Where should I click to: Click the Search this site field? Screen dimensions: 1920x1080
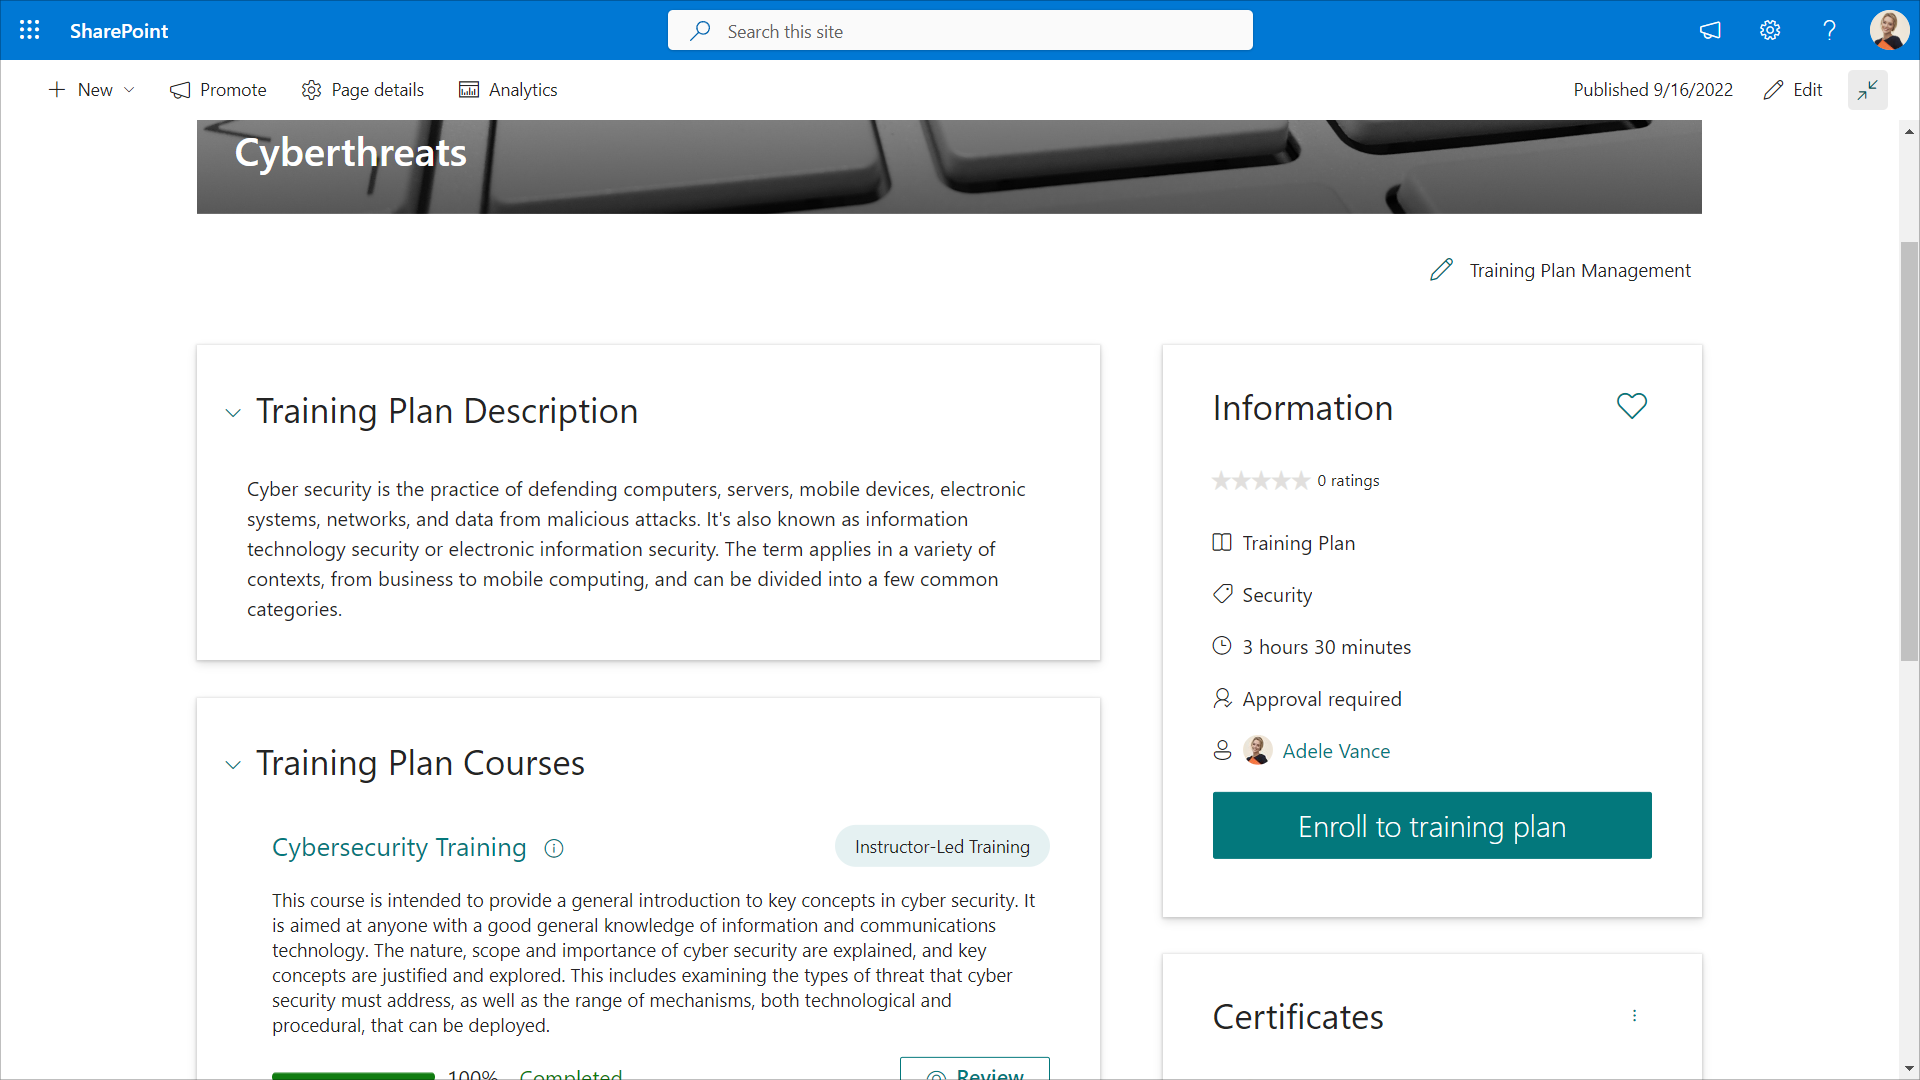[x=960, y=31]
